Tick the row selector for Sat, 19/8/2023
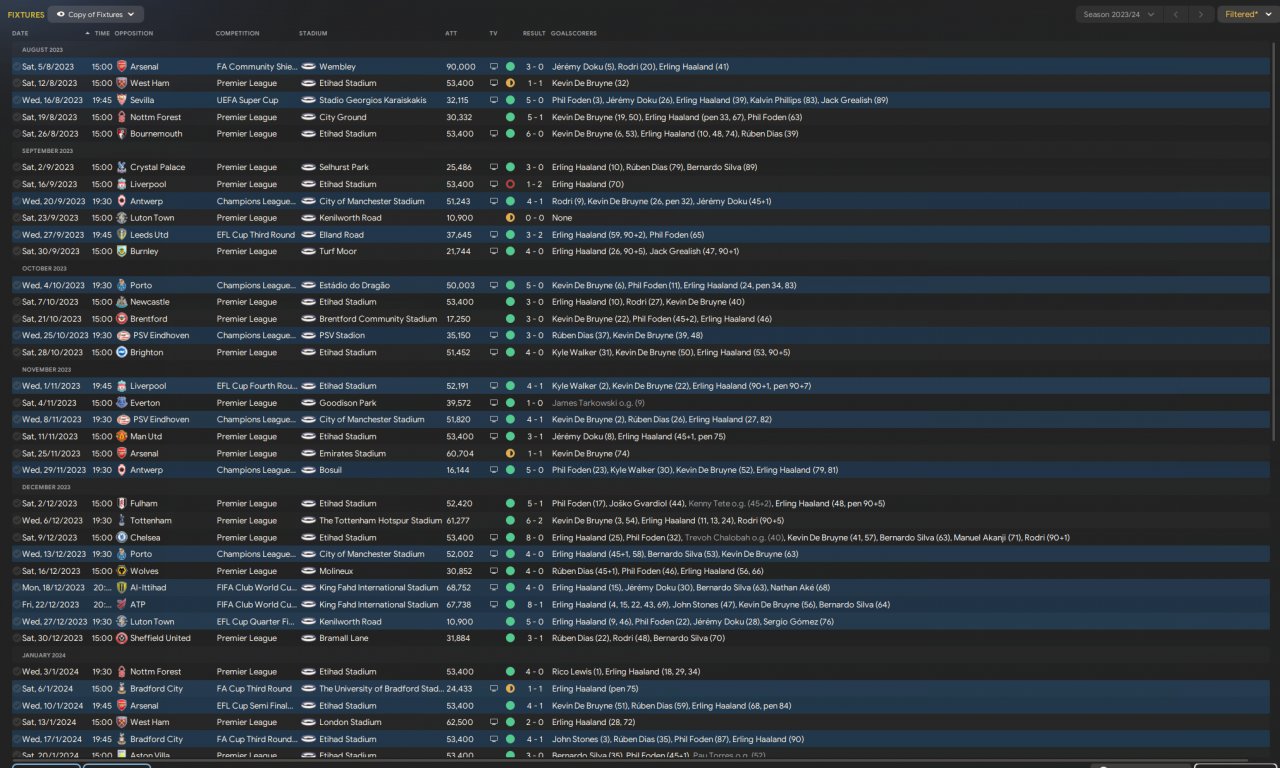1280x768 pixels. (x=16, y=117)
